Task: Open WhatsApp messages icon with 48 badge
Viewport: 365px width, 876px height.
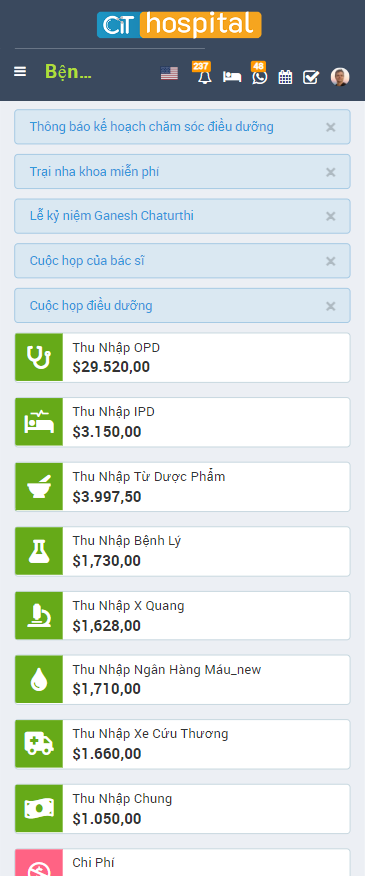Action: tap(259, 77)
